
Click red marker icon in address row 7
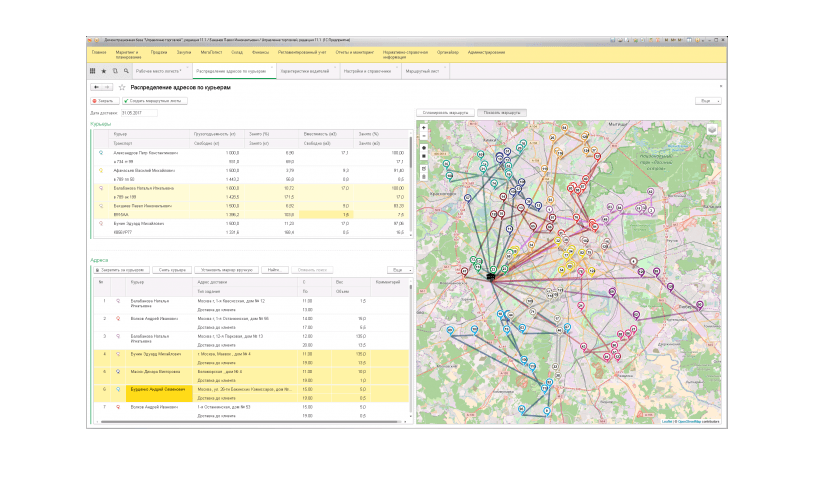[118, 407]
